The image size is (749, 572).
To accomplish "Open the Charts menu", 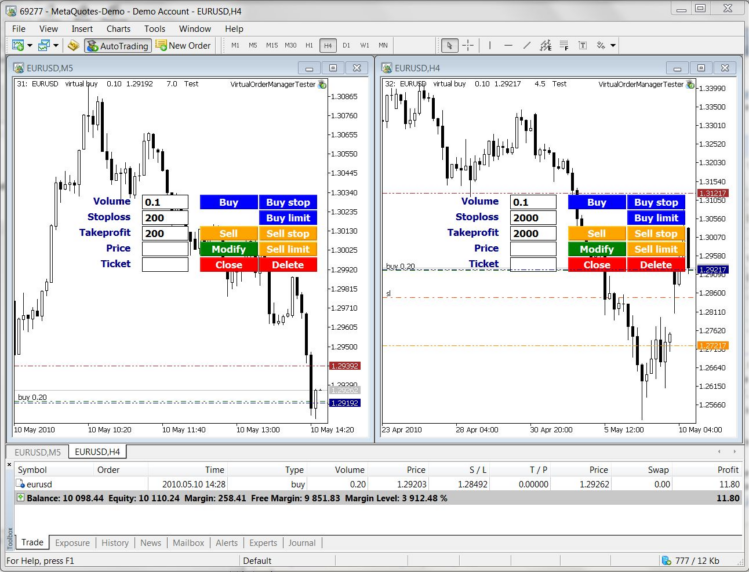I will coord(118,29).
